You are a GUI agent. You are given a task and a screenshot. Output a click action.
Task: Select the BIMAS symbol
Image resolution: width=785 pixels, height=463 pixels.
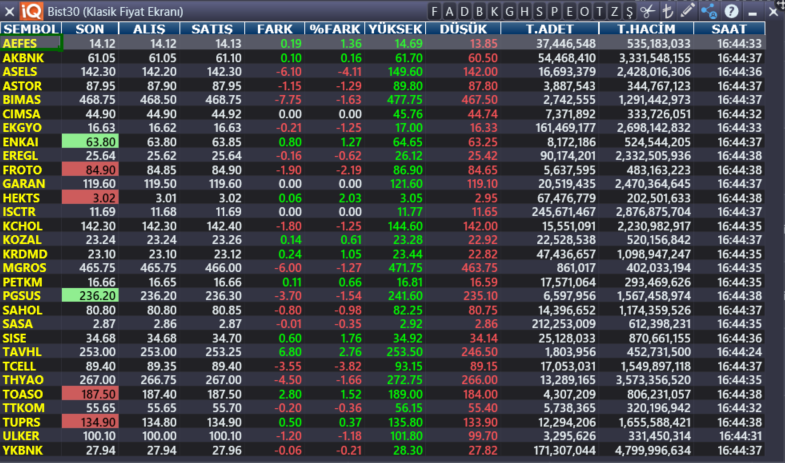(x=22, y=100)
